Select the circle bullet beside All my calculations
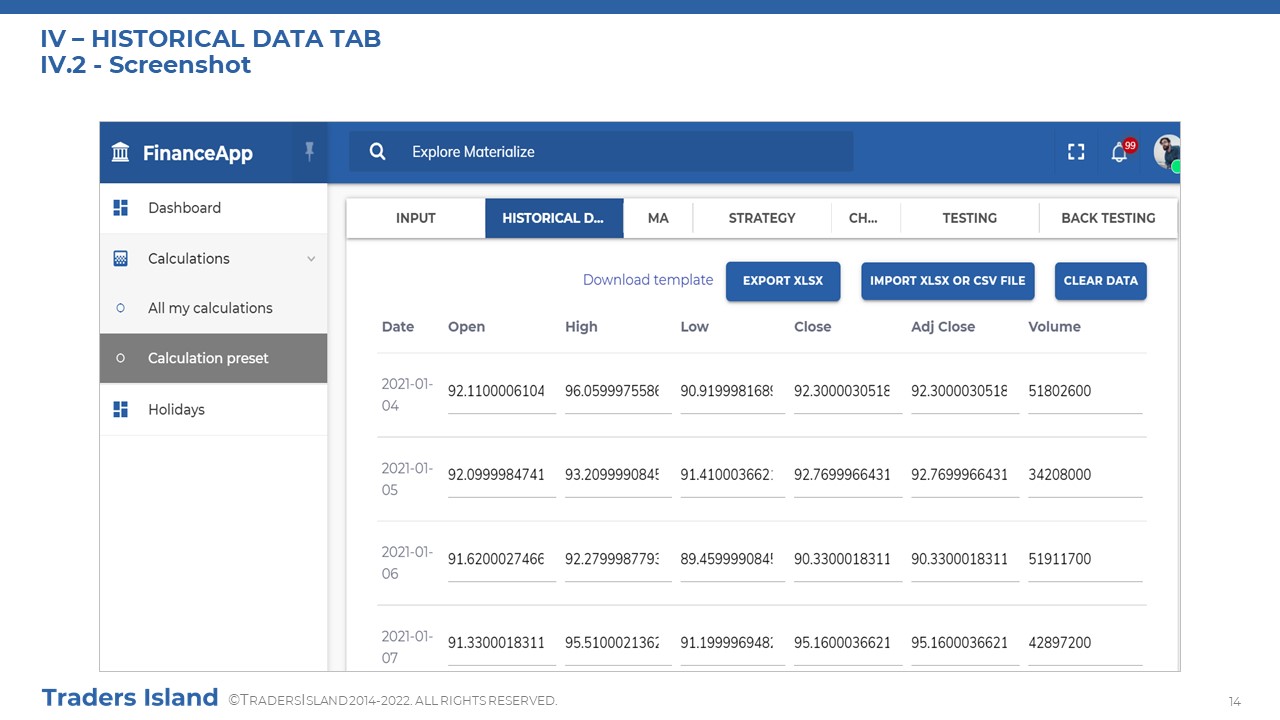1280x720 pixels. click(x=121, y=308)
